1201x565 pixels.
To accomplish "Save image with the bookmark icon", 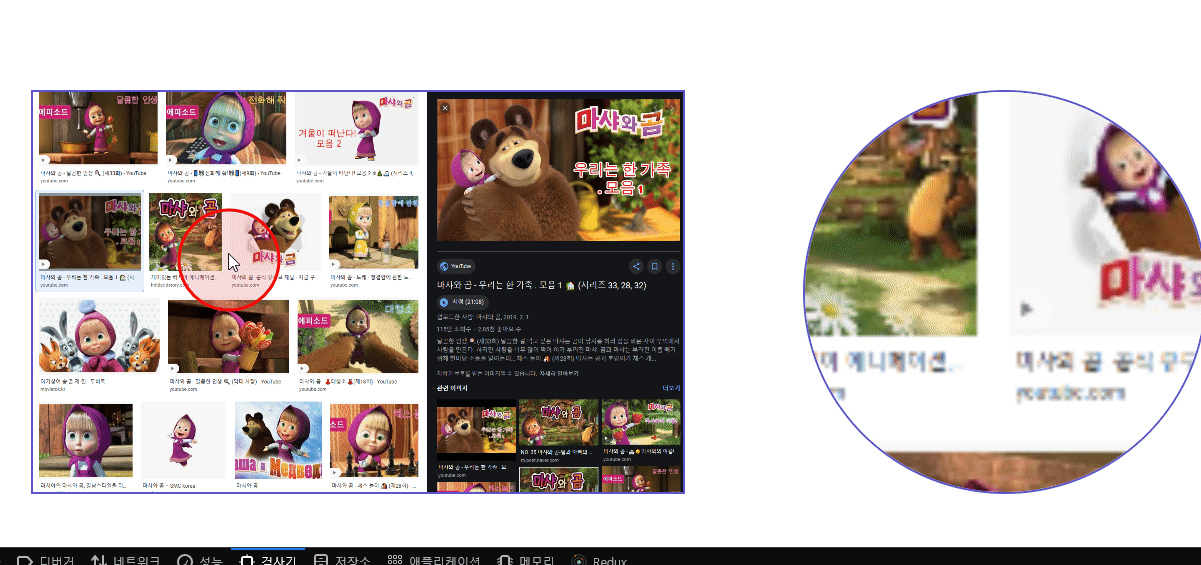I will click(x=654, y=266).
